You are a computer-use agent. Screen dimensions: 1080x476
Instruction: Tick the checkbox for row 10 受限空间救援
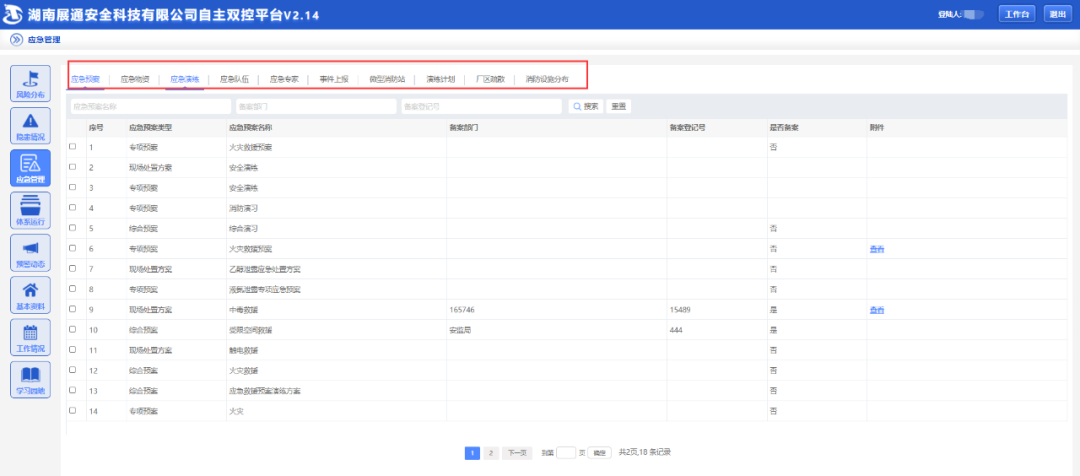click(x=73, y=329)
